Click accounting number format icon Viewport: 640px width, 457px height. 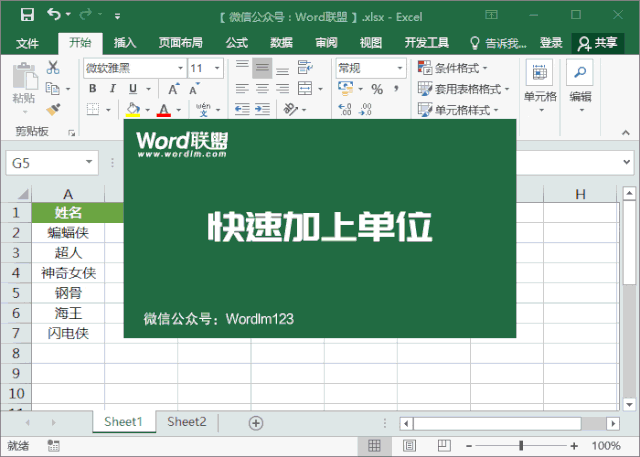pyautogui.click(x=346, y=88)
